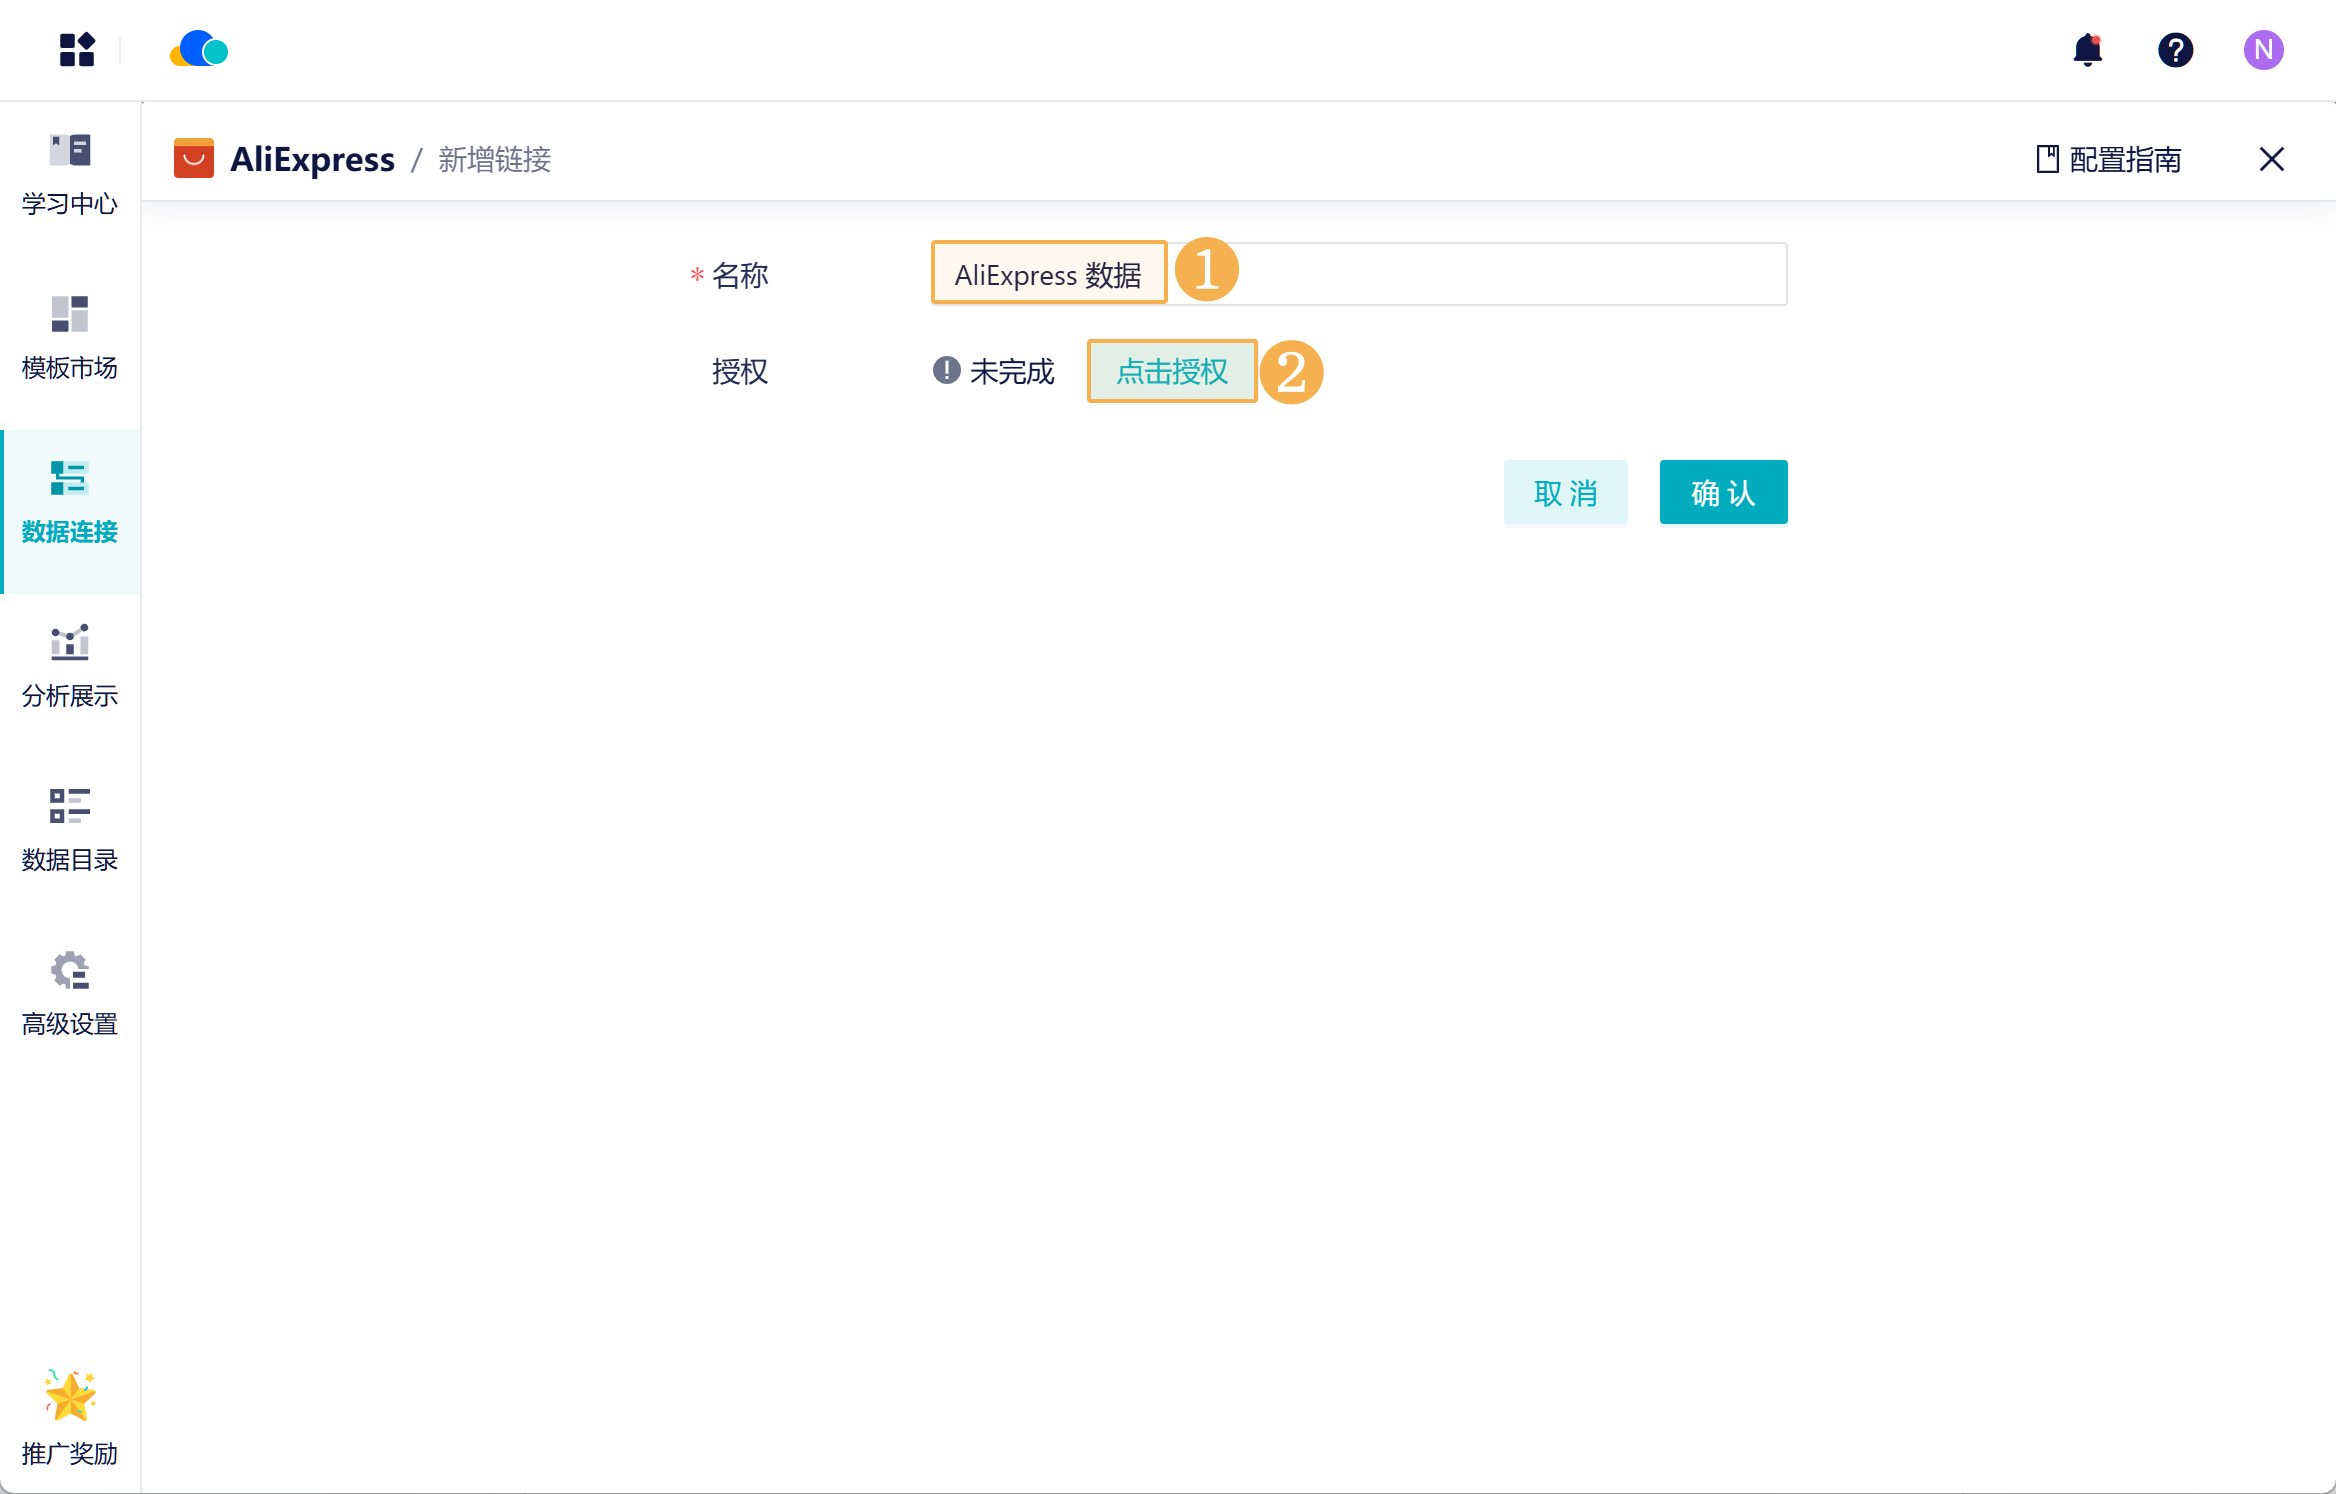The image size is (2336, 1494).
Task: Click the 未完成 warning status icon
Action: (946, 370)
